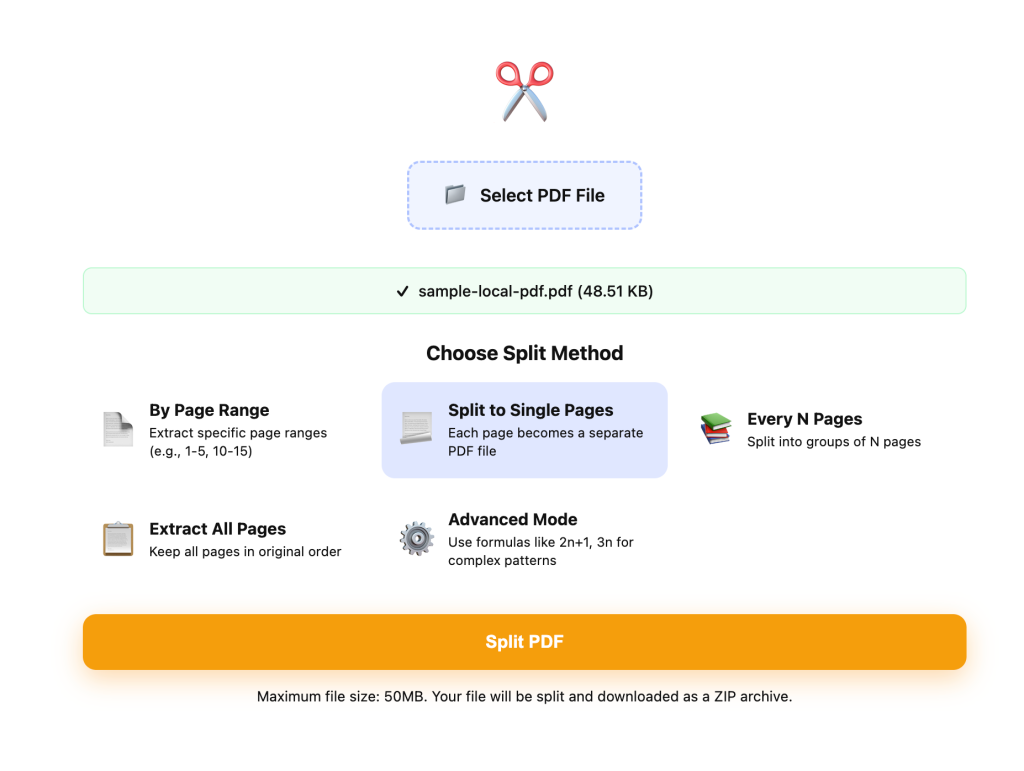This screenshot has width=1024, height=771.
Task: Click the page icon beside By Page Range
Action: (x=117, y=429)
